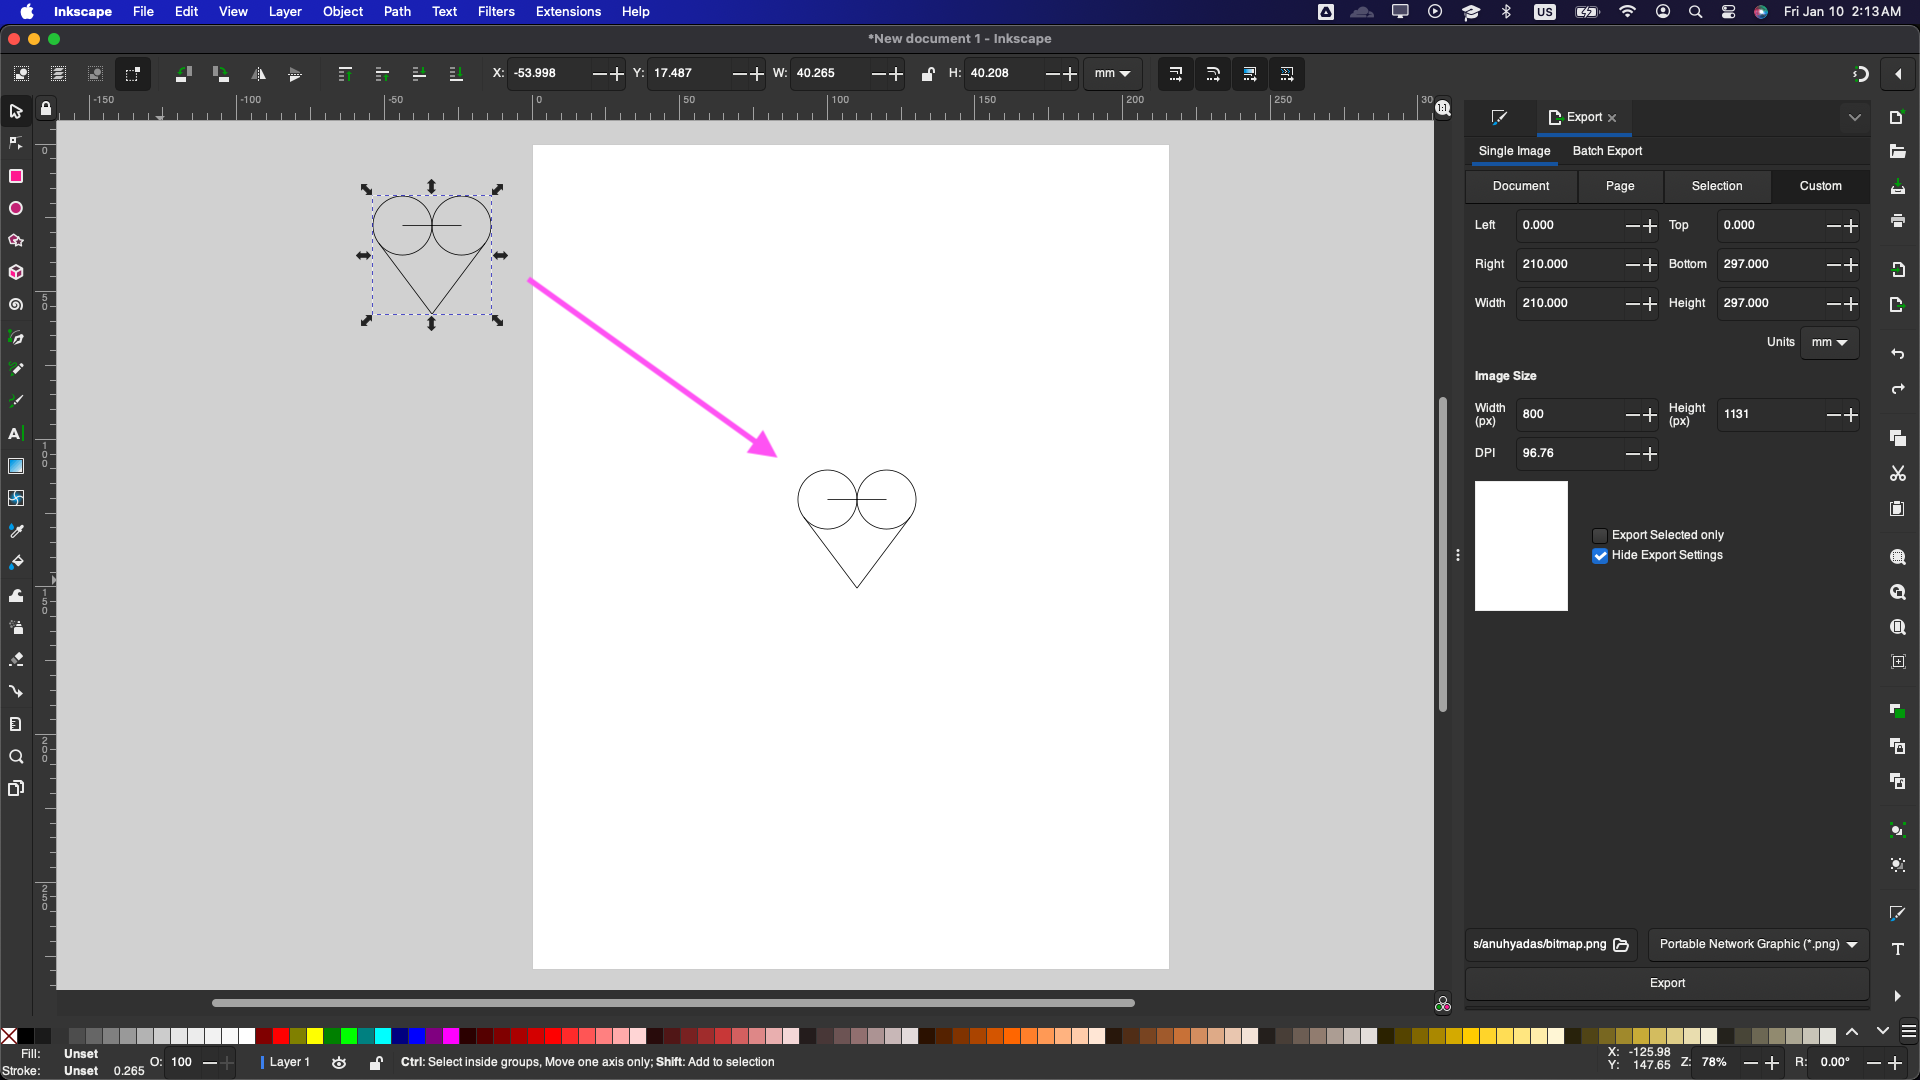
Task: Switch to the Single Image tab
Action: coord(1514,151)
